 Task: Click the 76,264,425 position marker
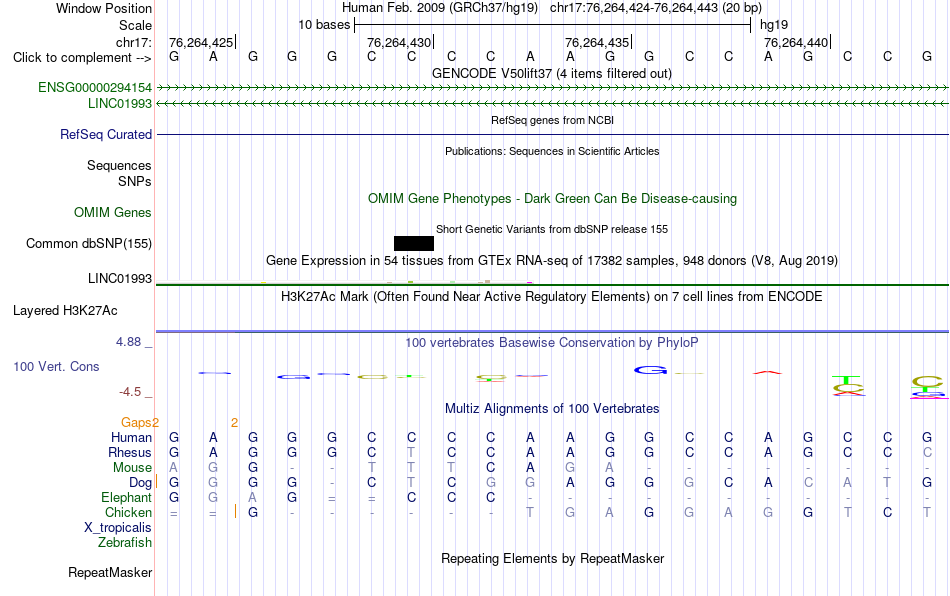tap(201, 42)
